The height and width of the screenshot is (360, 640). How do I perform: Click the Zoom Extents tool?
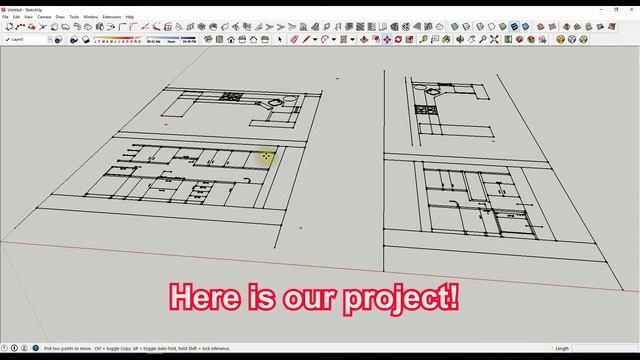click(x=494, y=40)
